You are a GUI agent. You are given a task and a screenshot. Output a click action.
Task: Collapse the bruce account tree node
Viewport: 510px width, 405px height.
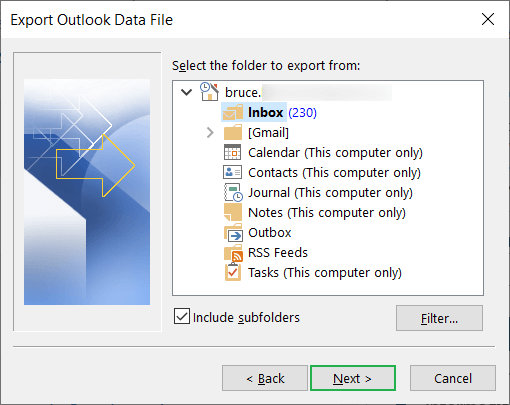[186, 92]
